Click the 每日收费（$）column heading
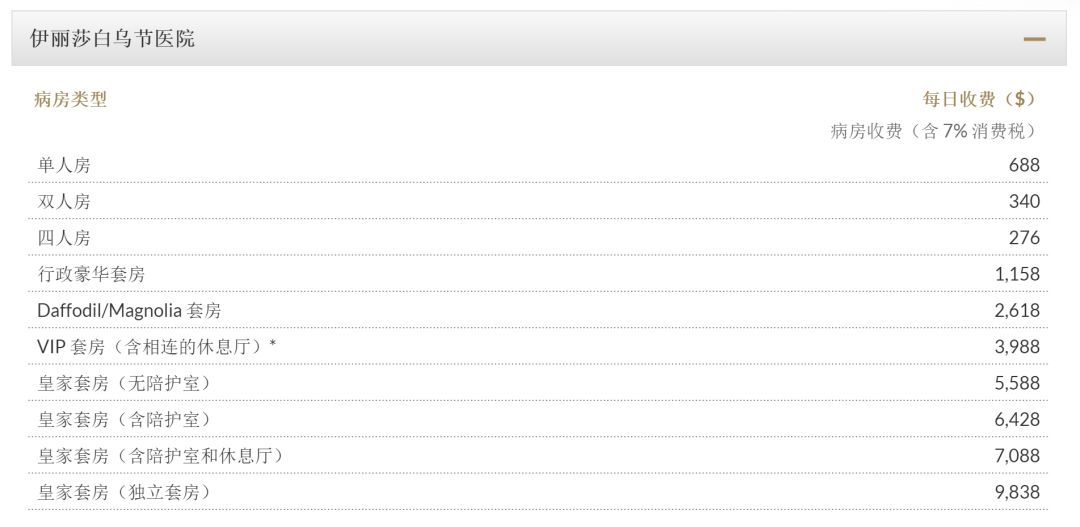 980,99
